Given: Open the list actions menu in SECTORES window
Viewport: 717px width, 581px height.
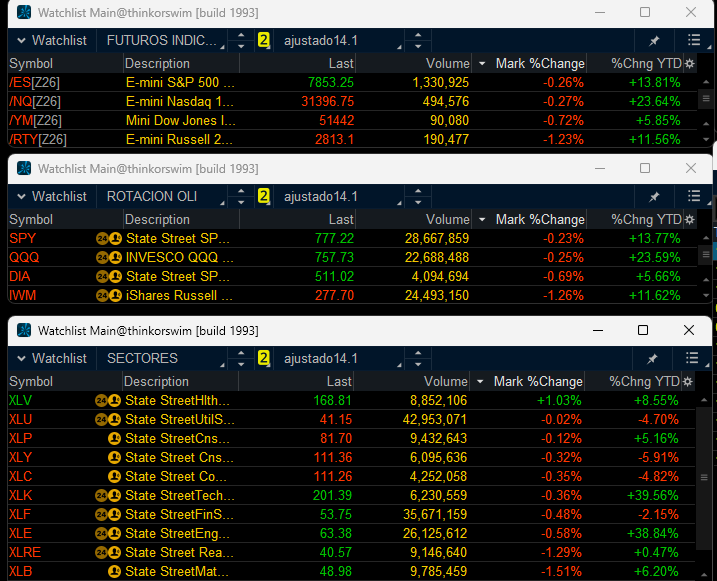Looking at the screenshot, I should click(692, 358).
